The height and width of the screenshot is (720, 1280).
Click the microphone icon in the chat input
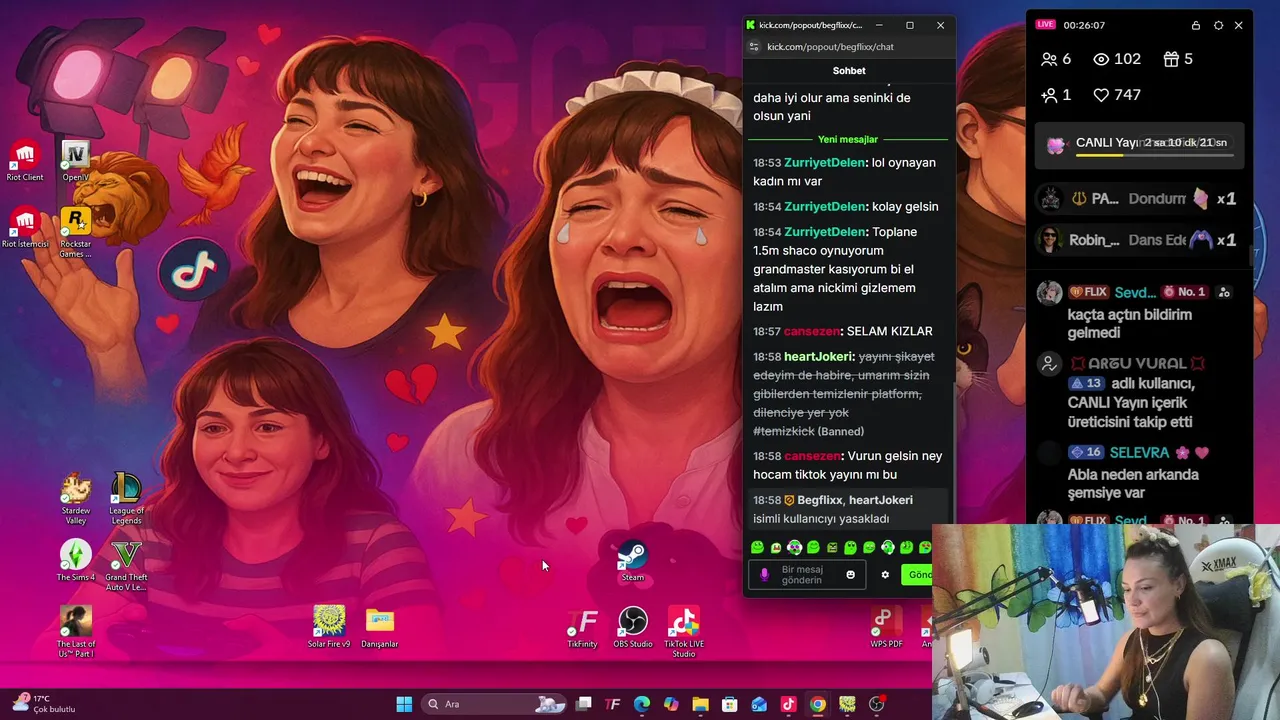765,575
